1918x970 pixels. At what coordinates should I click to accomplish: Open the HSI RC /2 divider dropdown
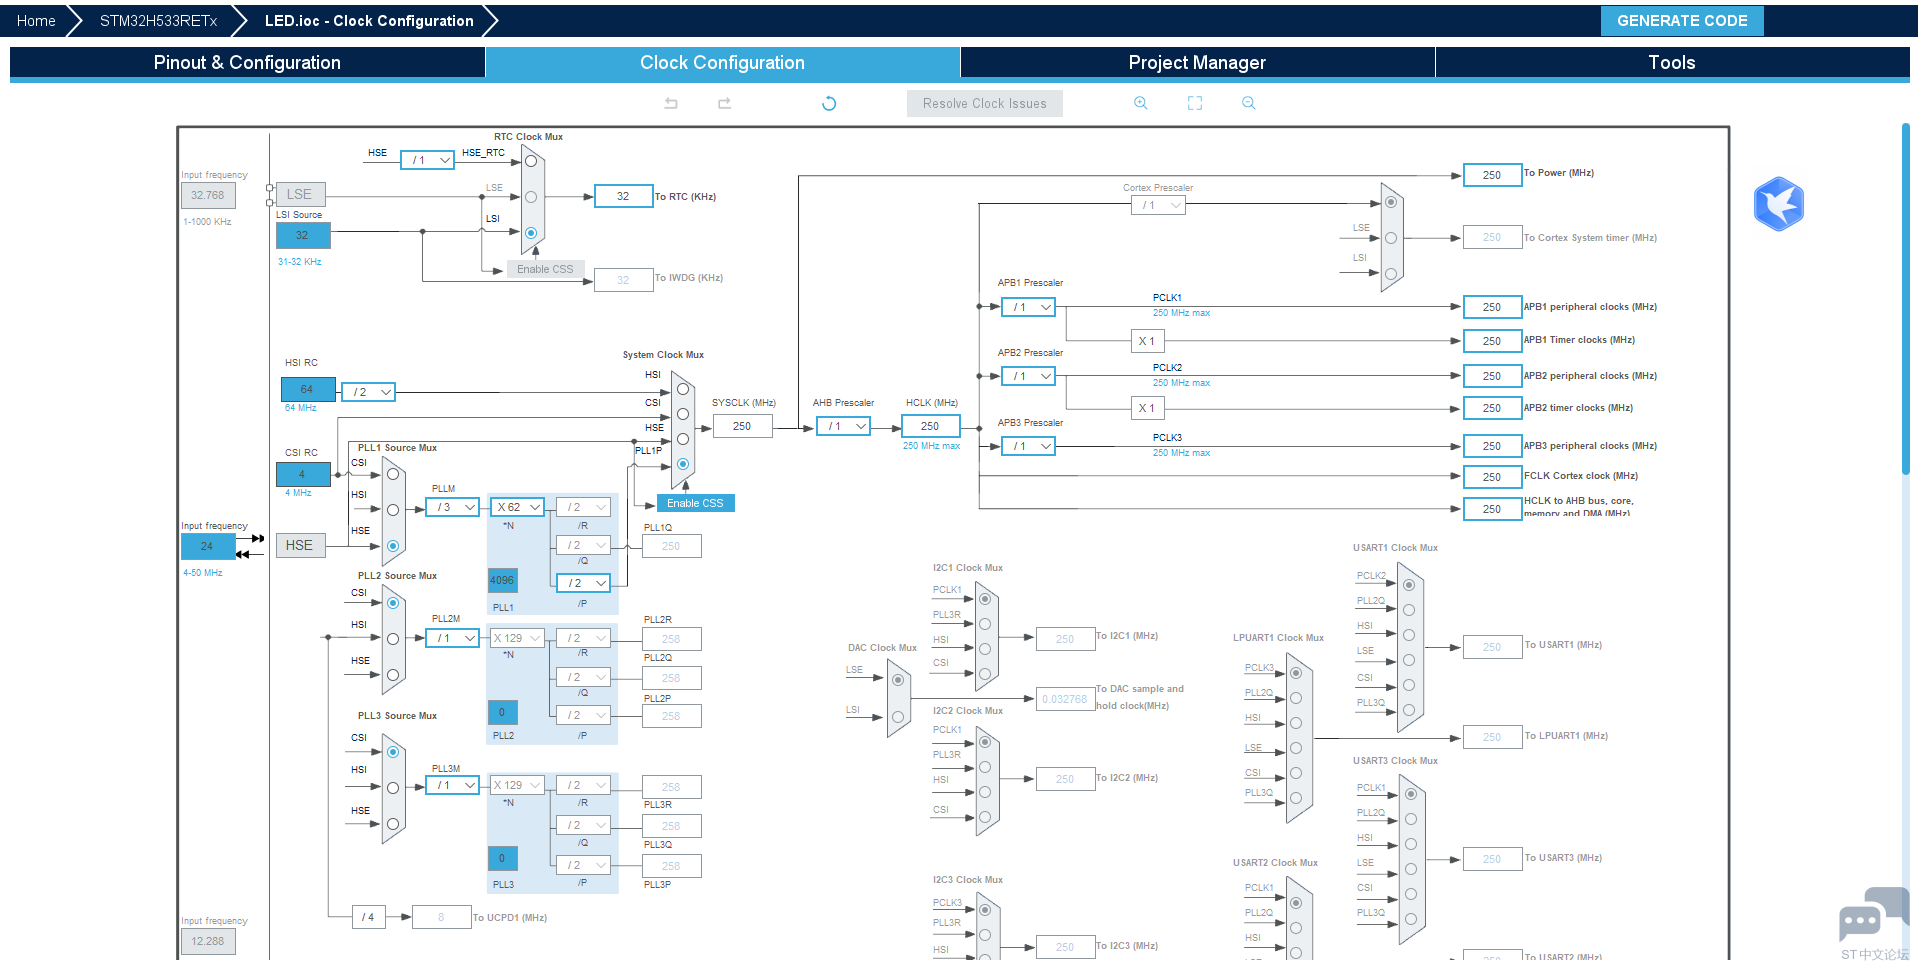[x=368, y=392]
